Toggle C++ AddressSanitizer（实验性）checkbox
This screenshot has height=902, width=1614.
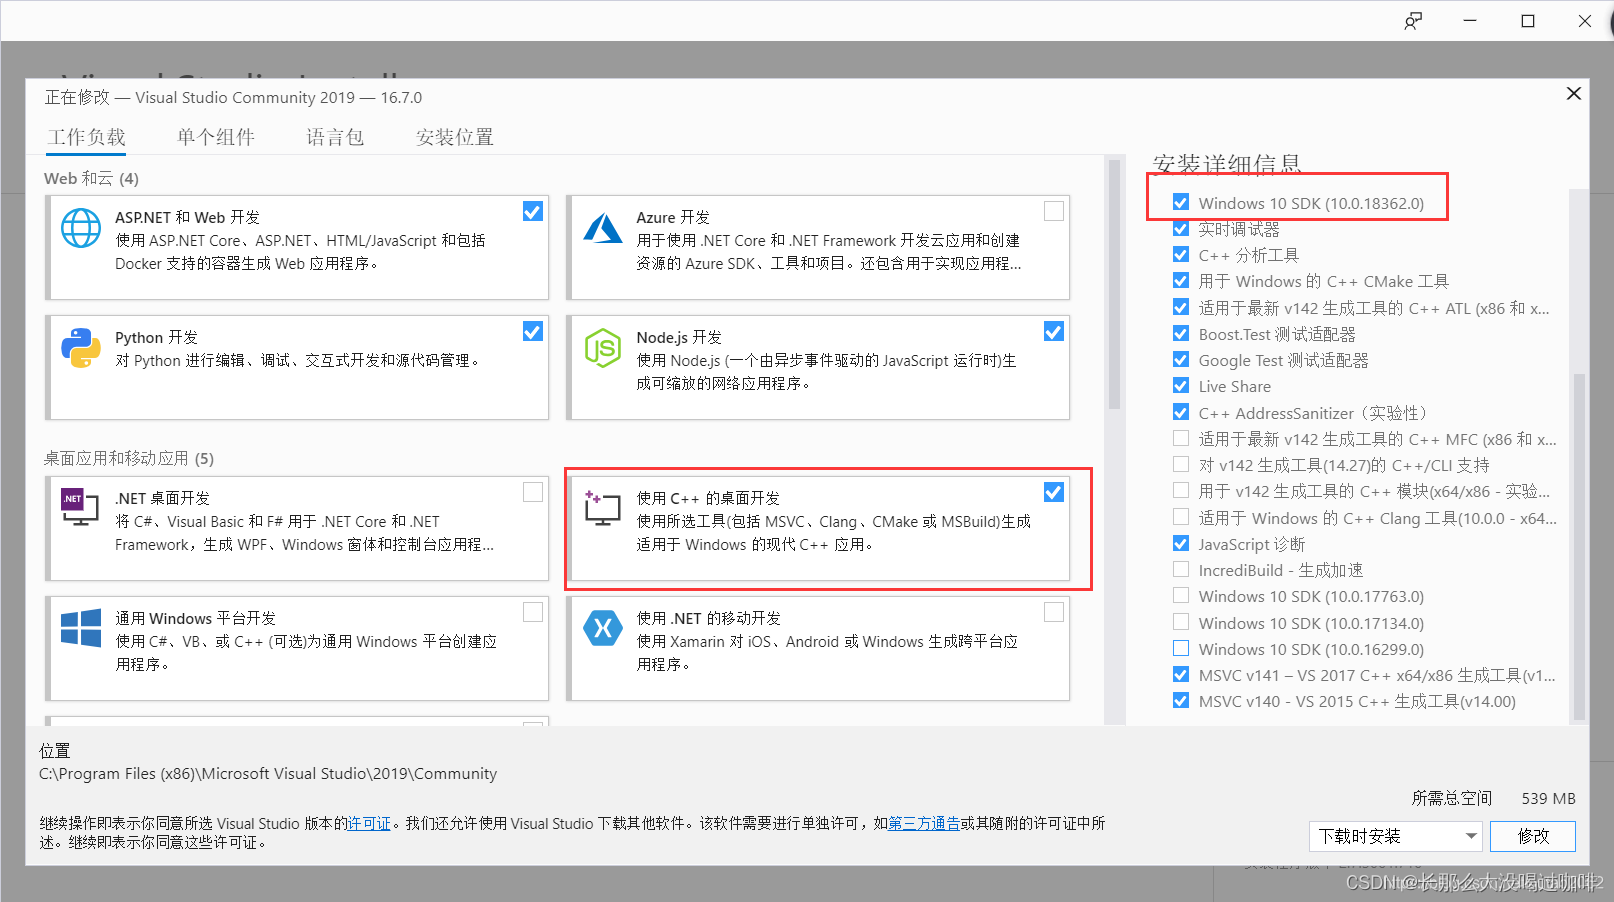coord(1181,412)
